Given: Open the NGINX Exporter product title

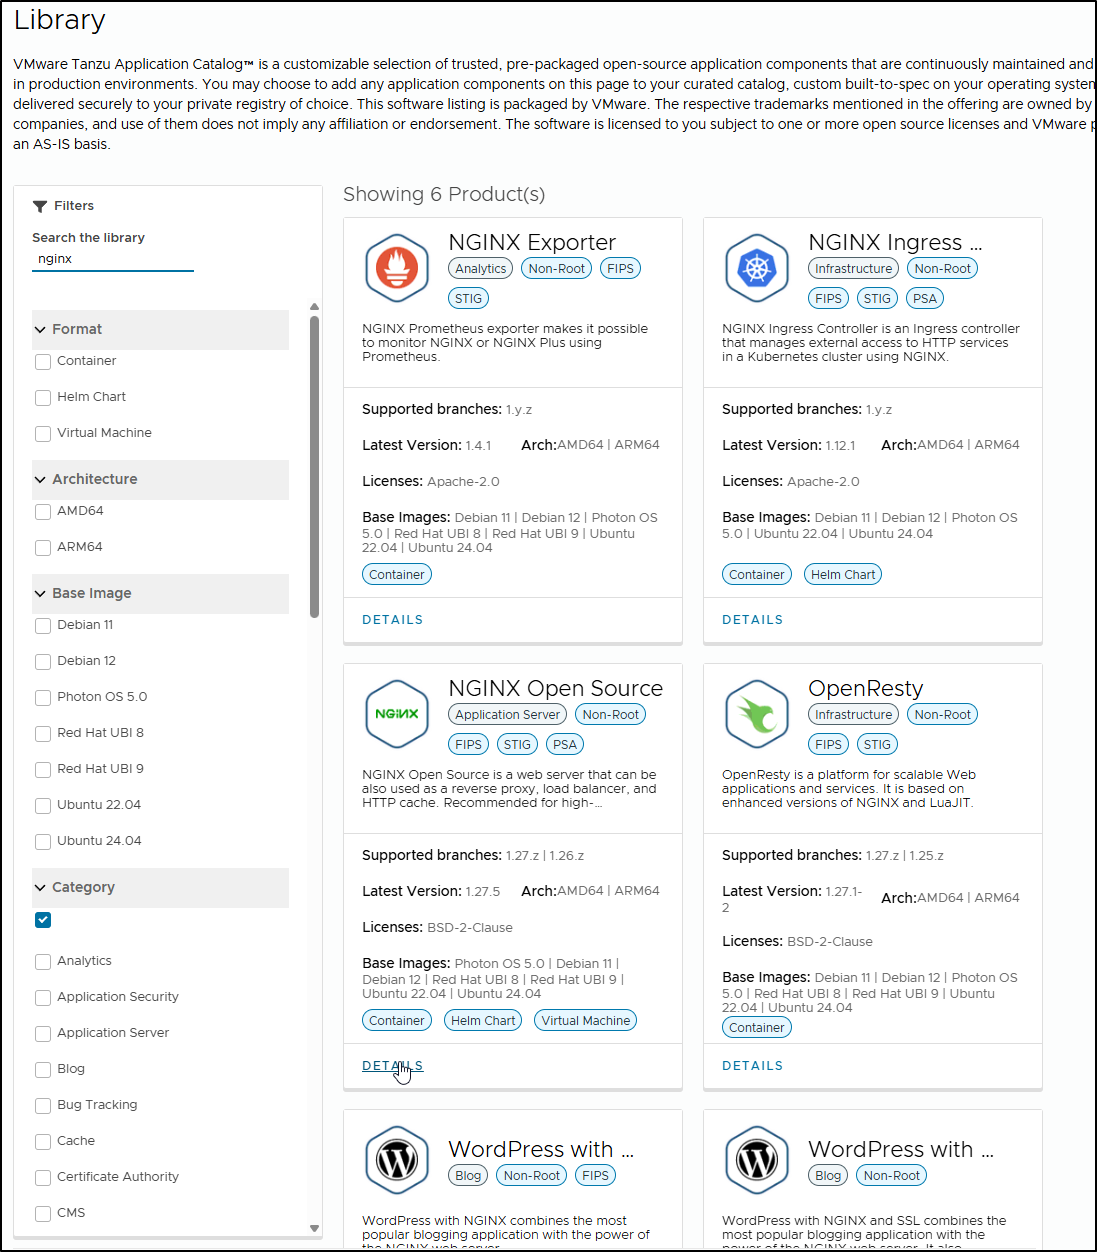Looking at the screenshot, I should click(532, 242).
